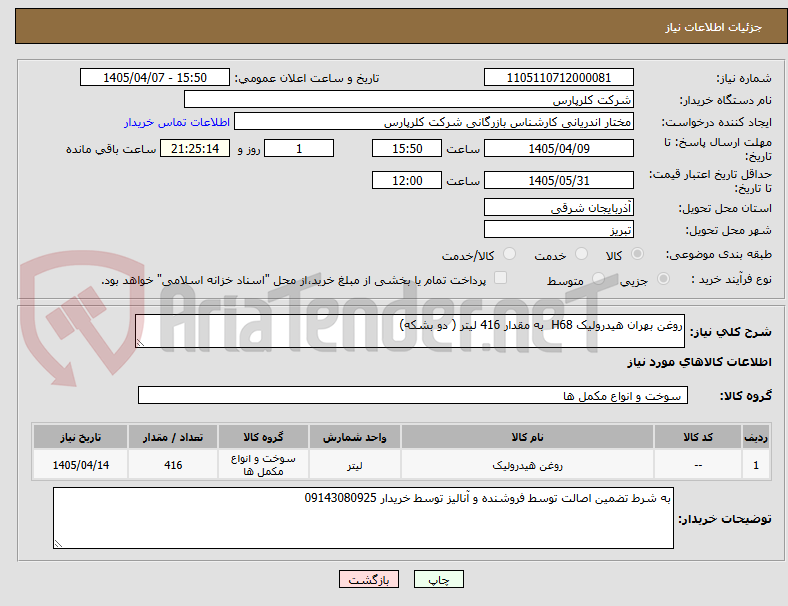Screen dimensions: 788x606
Task: Click the response deadline date 1405/04/09
Action: [x=558, y=149]
